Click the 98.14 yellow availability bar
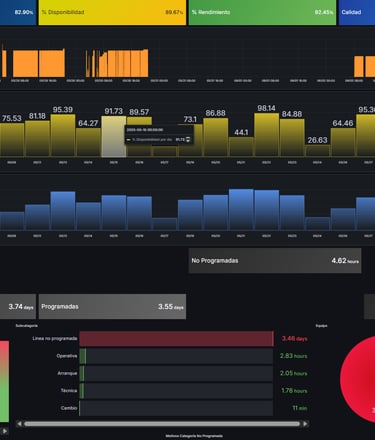Image resolution: width=375 pixels, height=440 pixels. click(x=266, y=135)
